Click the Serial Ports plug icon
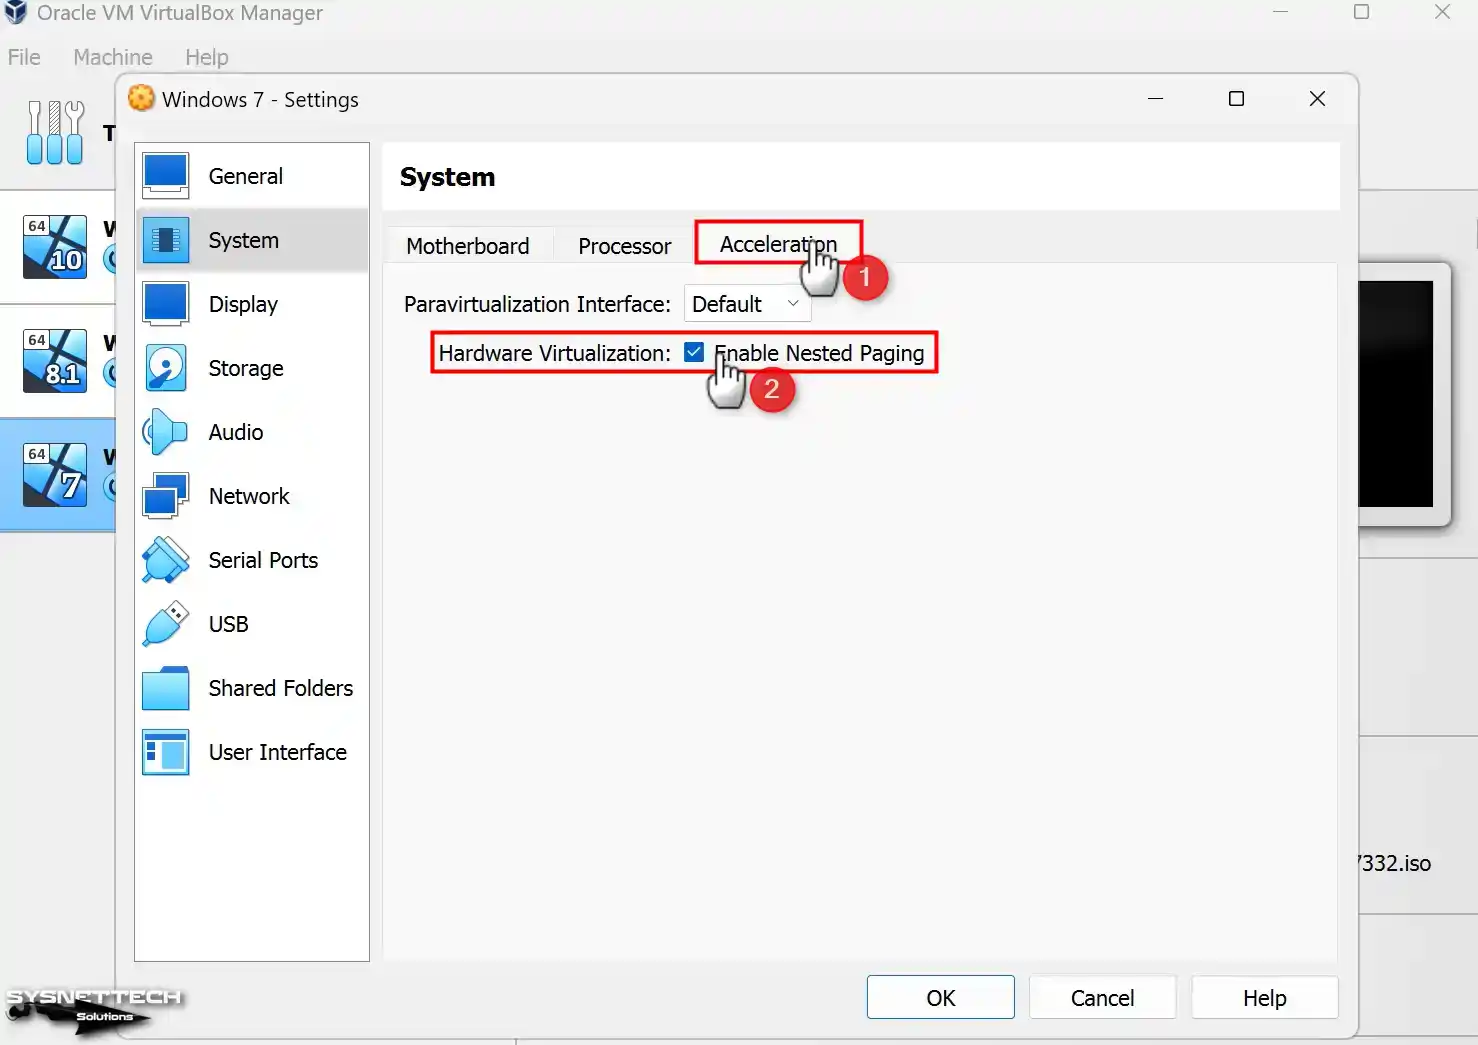 pyautogui.click(x=165, y=560)
